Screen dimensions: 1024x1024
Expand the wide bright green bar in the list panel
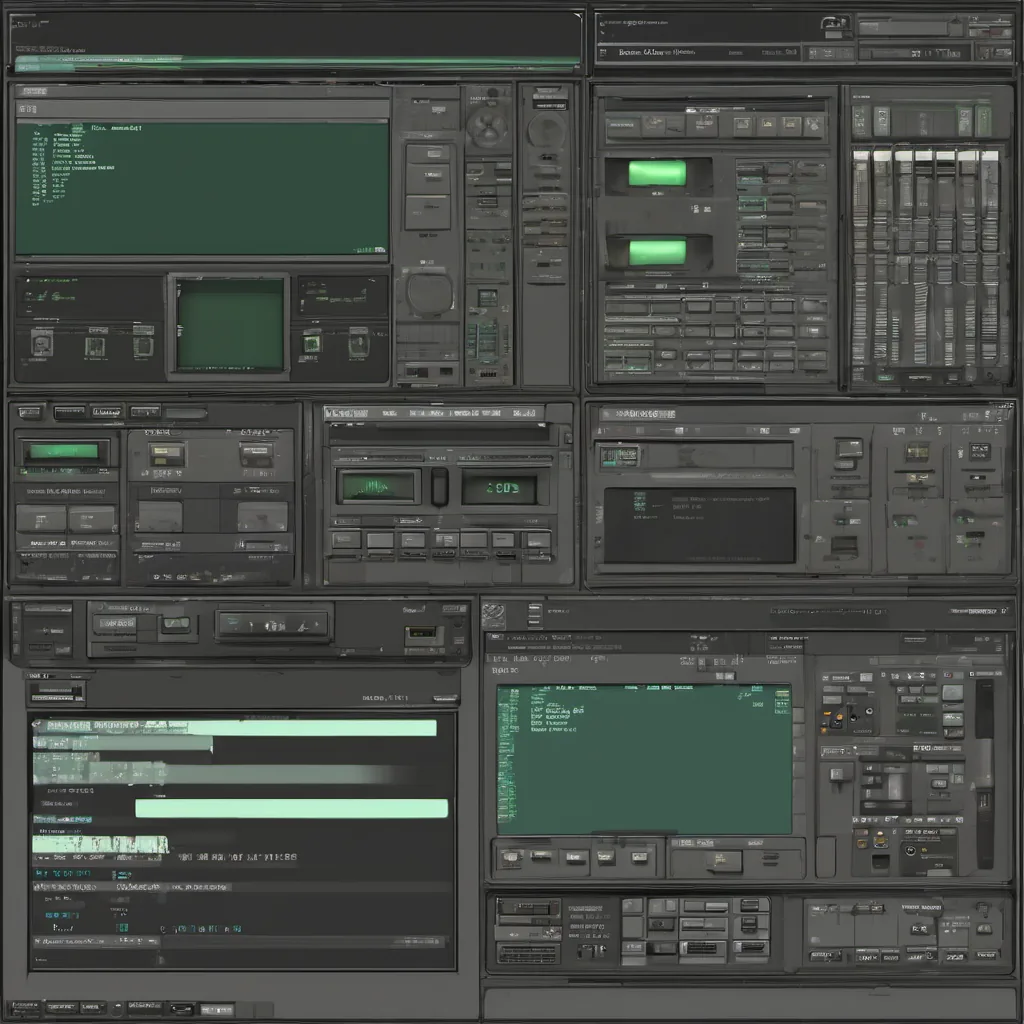coord(291,808)
